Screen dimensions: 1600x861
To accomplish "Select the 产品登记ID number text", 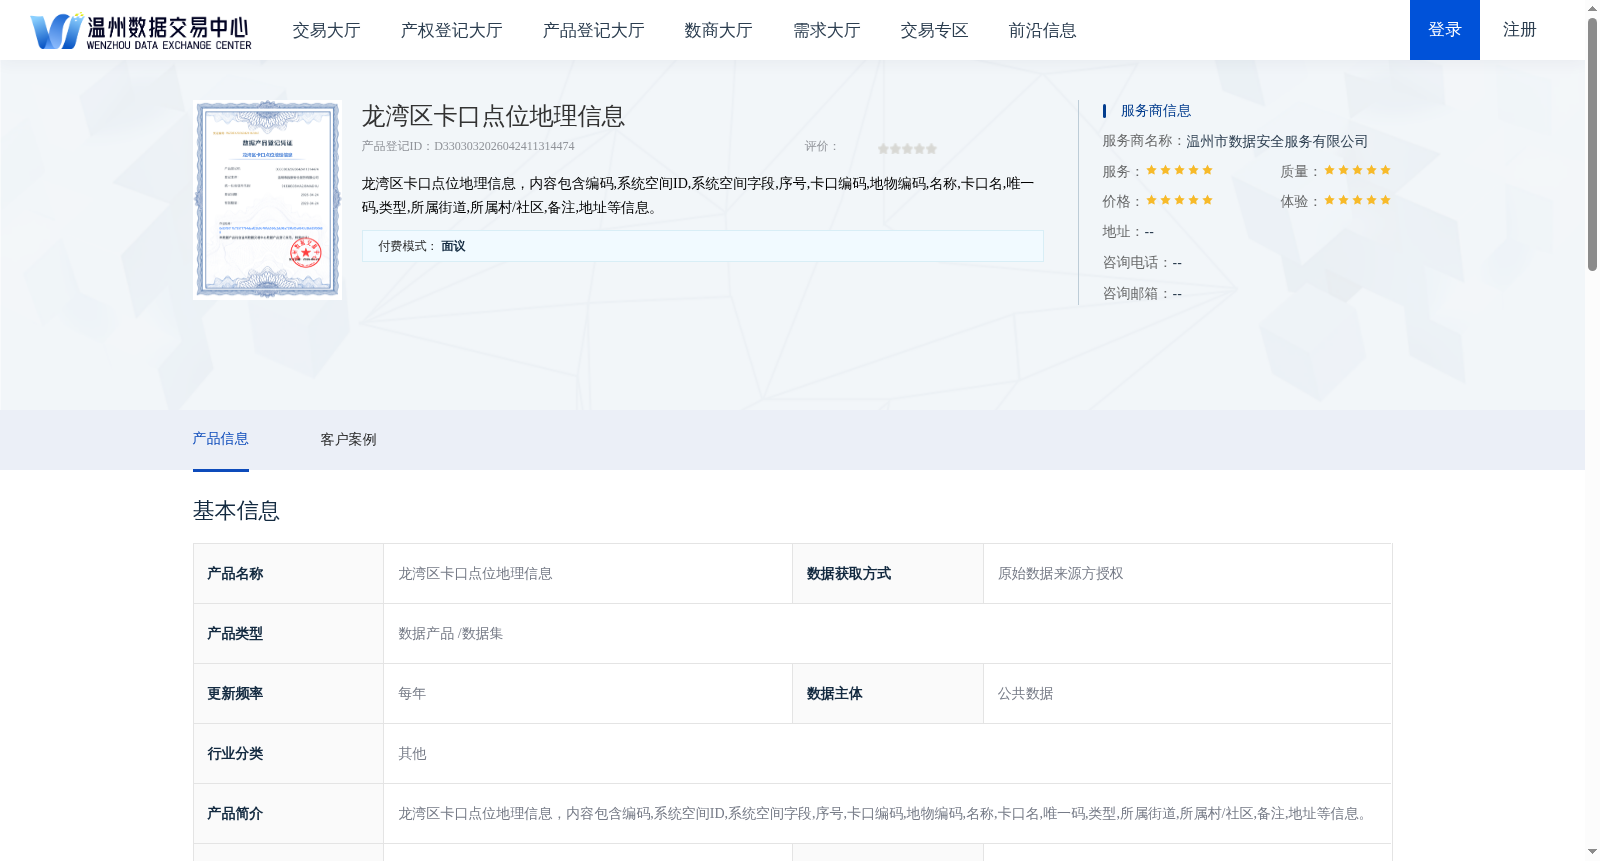I will point(504,146).
